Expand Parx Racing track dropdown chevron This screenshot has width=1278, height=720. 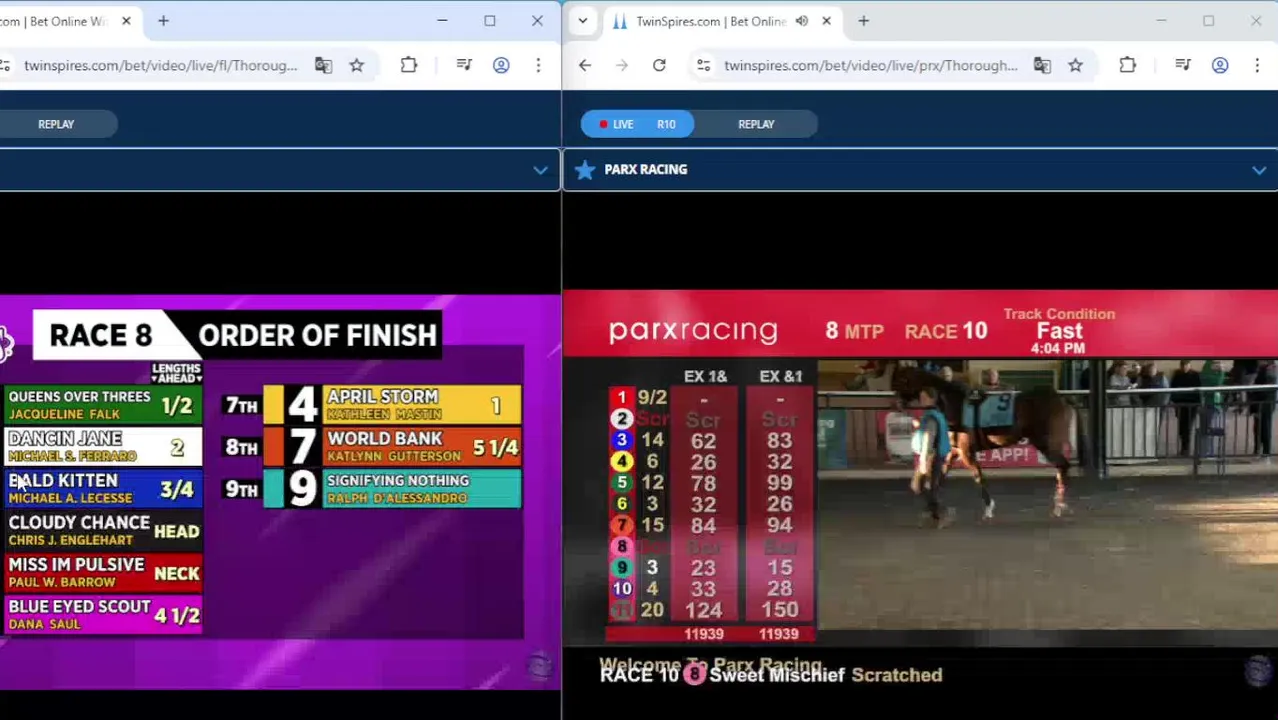pyautogui.click(x=1259, y=170)
